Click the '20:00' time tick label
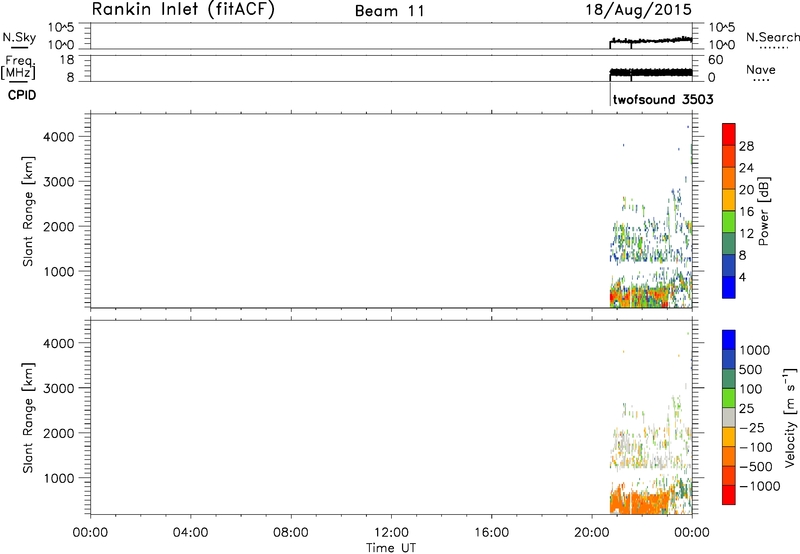 click(x=592, y=533)
